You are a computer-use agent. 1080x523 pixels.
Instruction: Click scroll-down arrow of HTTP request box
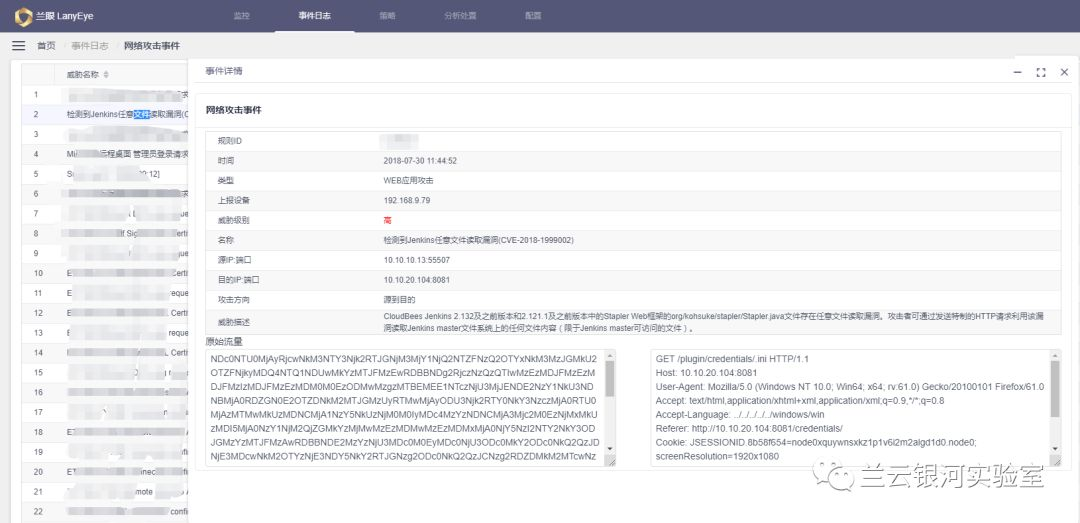1055,449
